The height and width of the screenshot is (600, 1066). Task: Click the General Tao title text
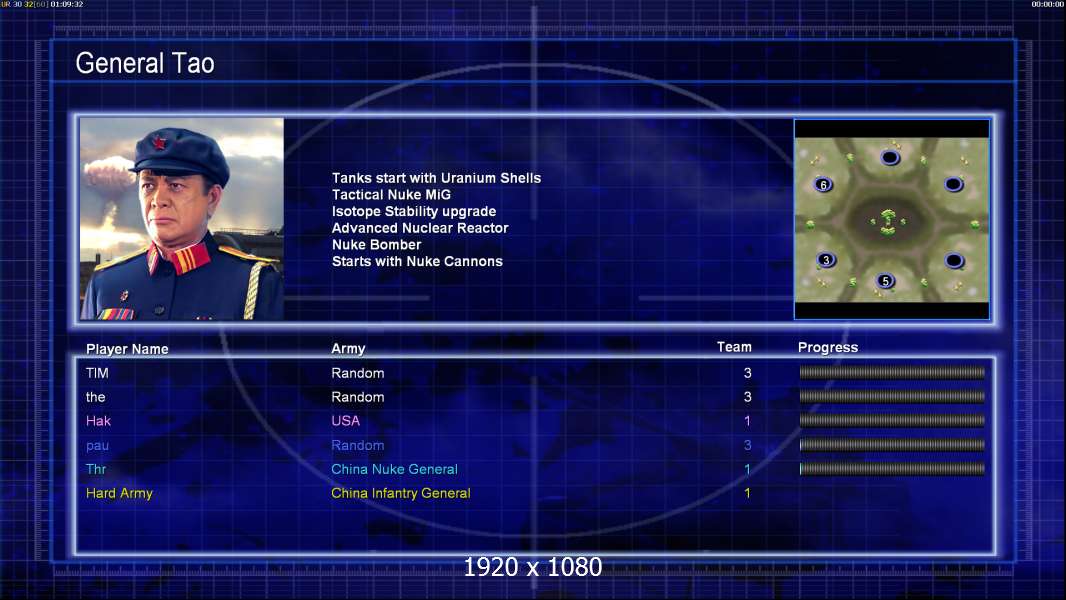pyautogui.click(x=145, y=63)
